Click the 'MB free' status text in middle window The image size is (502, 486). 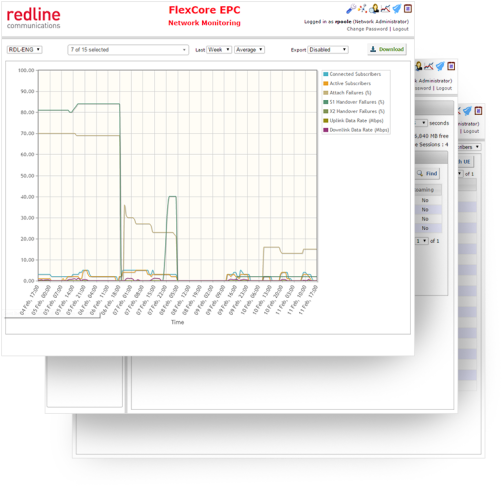coord(432,136)
